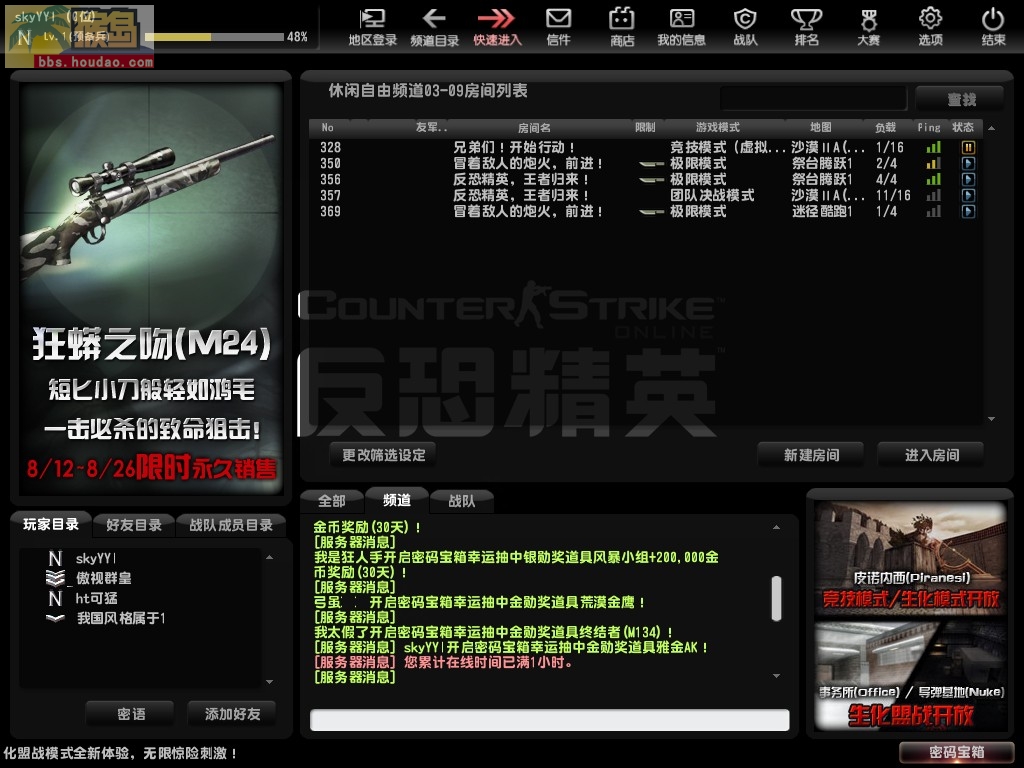Open the 排名 ranking trophy icon

(x=807, y=27)
